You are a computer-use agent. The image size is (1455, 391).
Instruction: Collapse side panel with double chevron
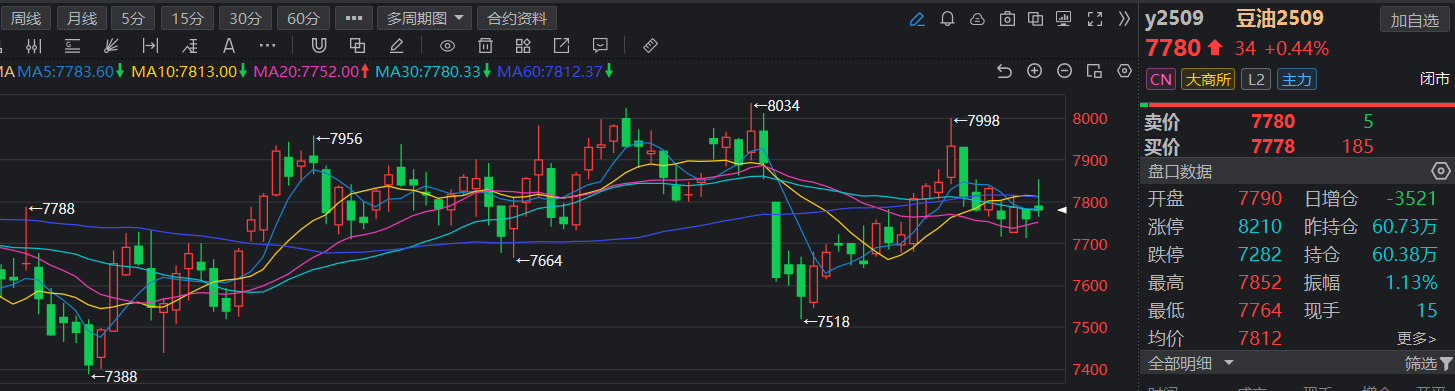[x=1124, y=18]
